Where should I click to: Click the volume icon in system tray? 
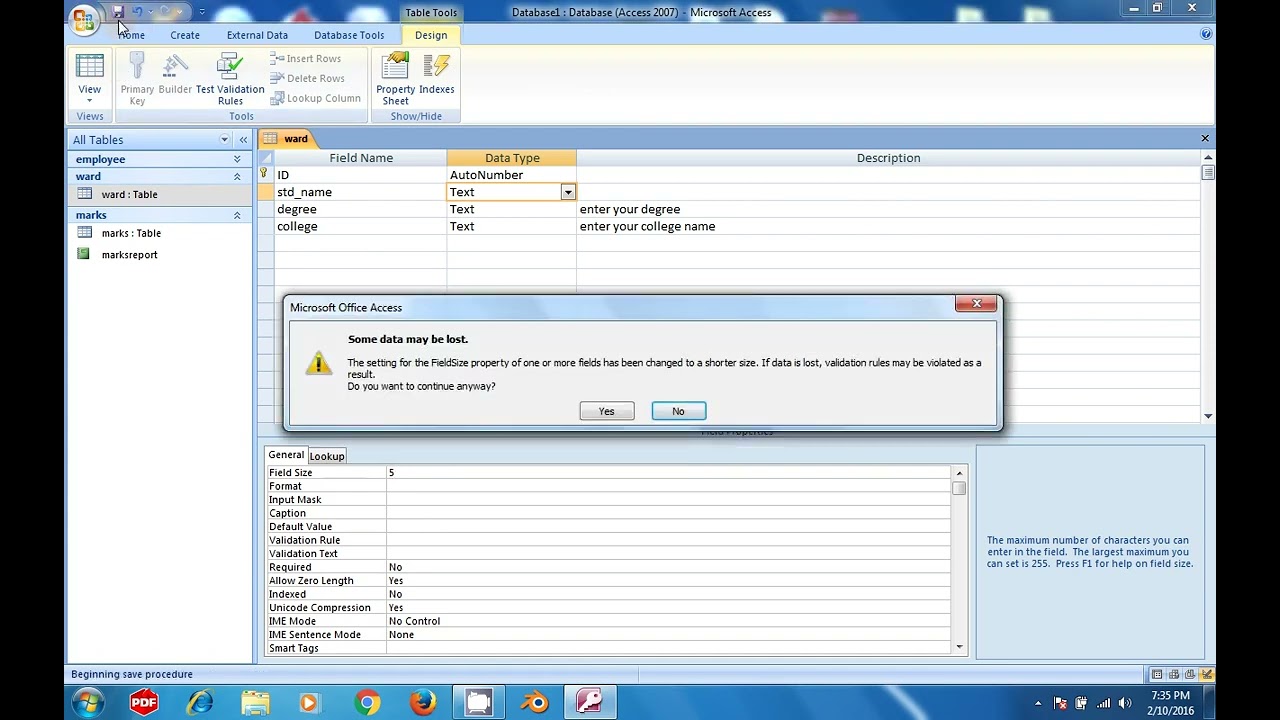[x=1125, y=703]
